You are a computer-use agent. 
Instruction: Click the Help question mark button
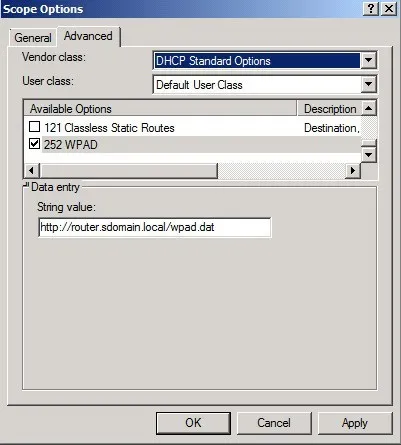coord(371,8)
